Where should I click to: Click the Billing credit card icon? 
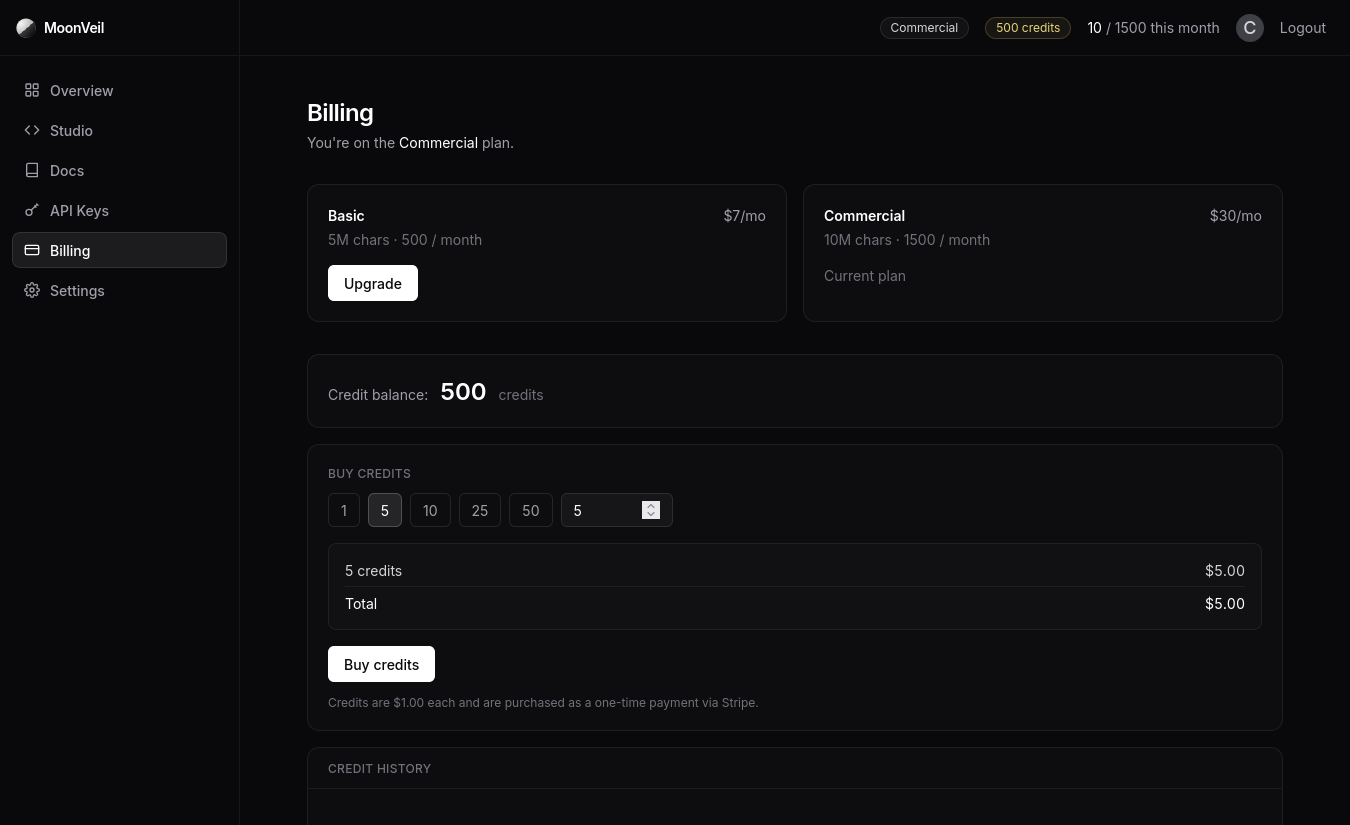[x=32, y=250]
